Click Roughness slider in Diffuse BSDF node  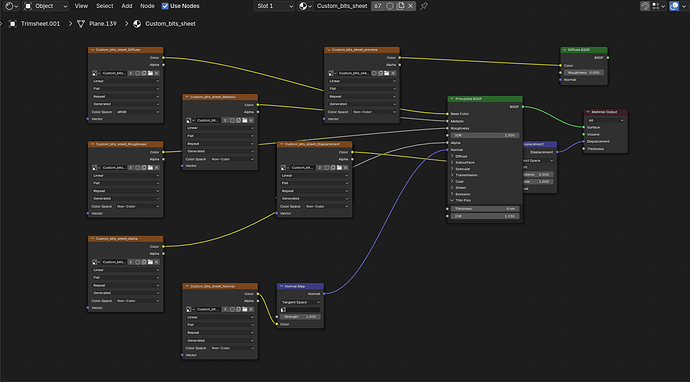pyautogui.click(x=584, y=73)
